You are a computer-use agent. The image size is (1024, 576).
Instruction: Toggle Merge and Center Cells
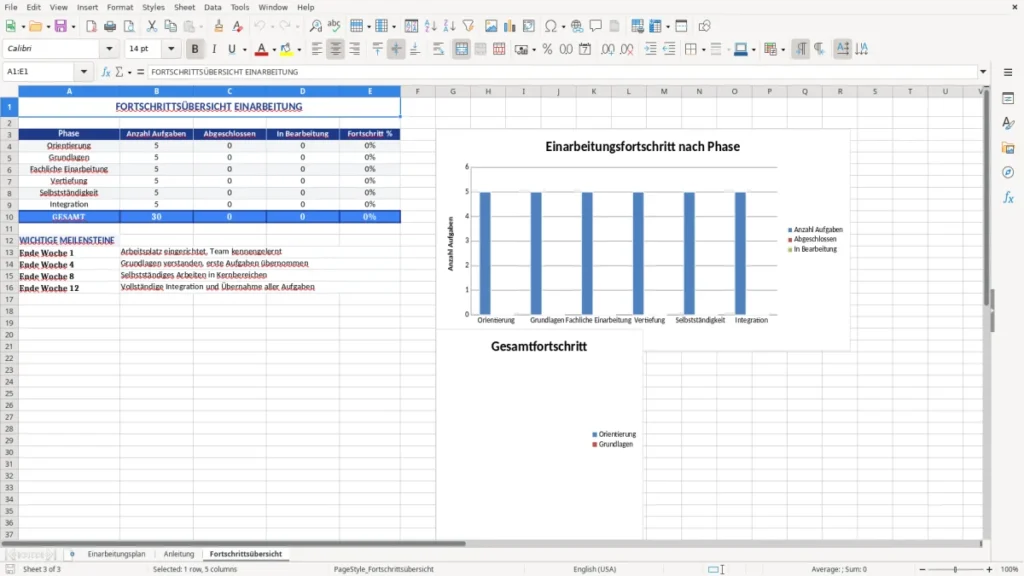point(461,49)
